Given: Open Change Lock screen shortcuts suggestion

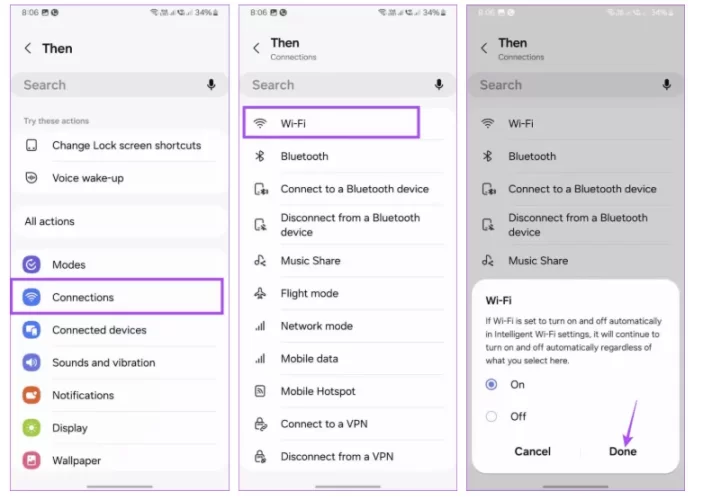Looking at the screenshot, I should click(126, 146).
